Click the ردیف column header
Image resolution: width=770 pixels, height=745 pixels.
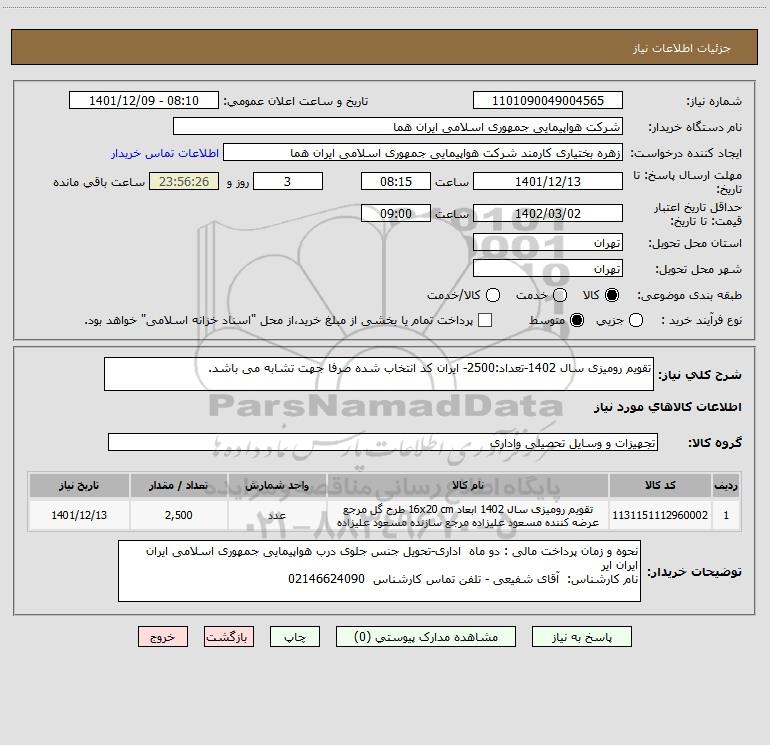726,485
